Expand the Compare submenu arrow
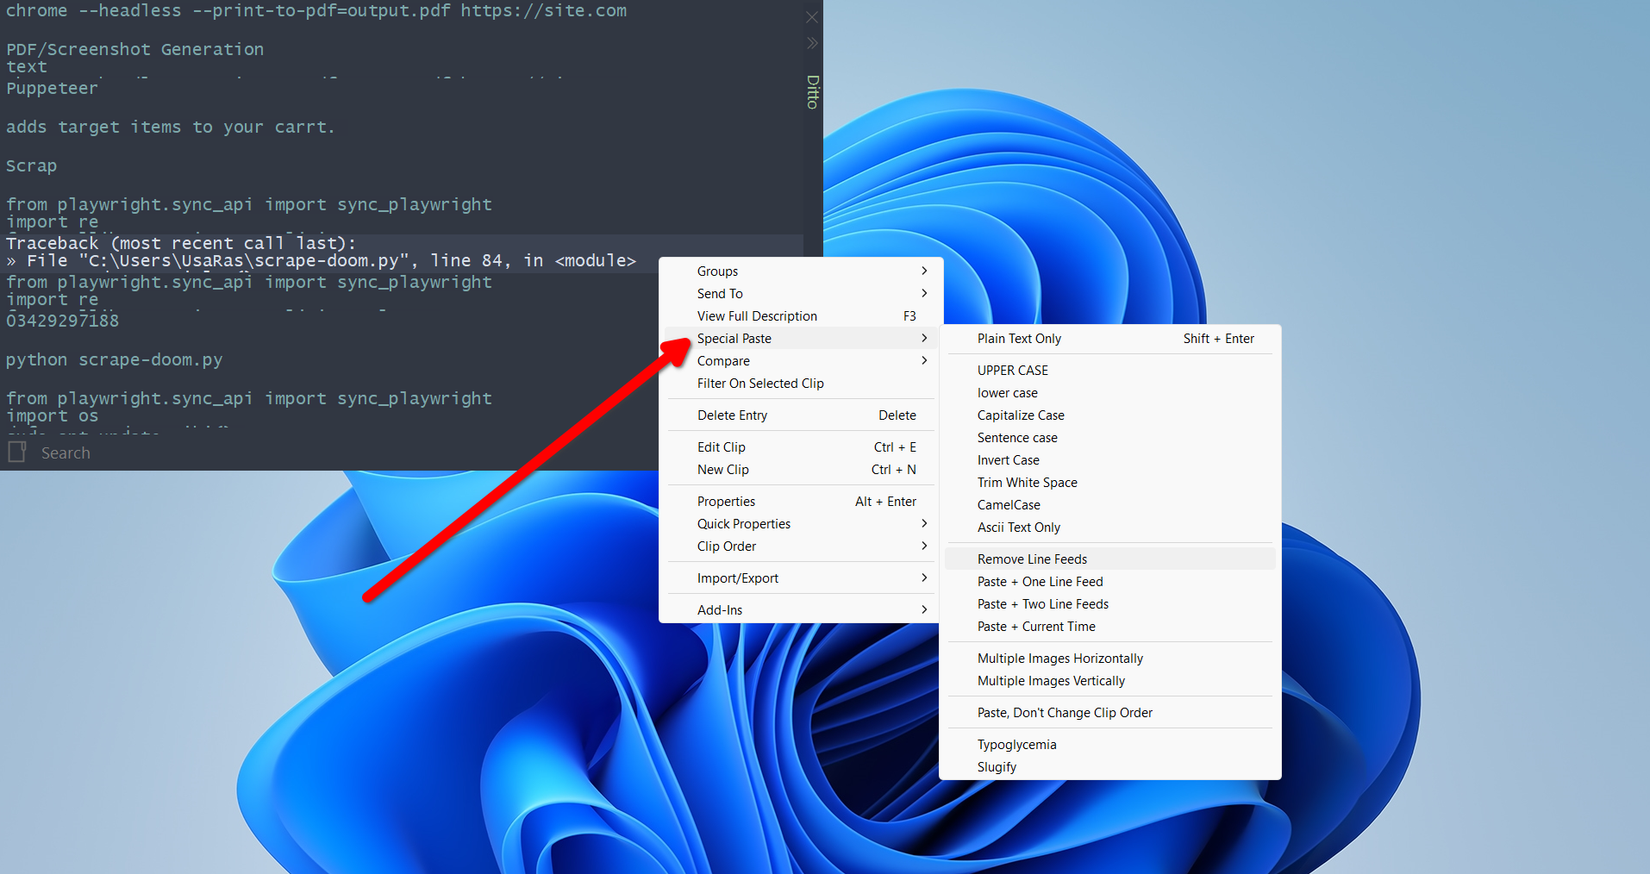Screen dimensions: 1650x874 (924, 360)
